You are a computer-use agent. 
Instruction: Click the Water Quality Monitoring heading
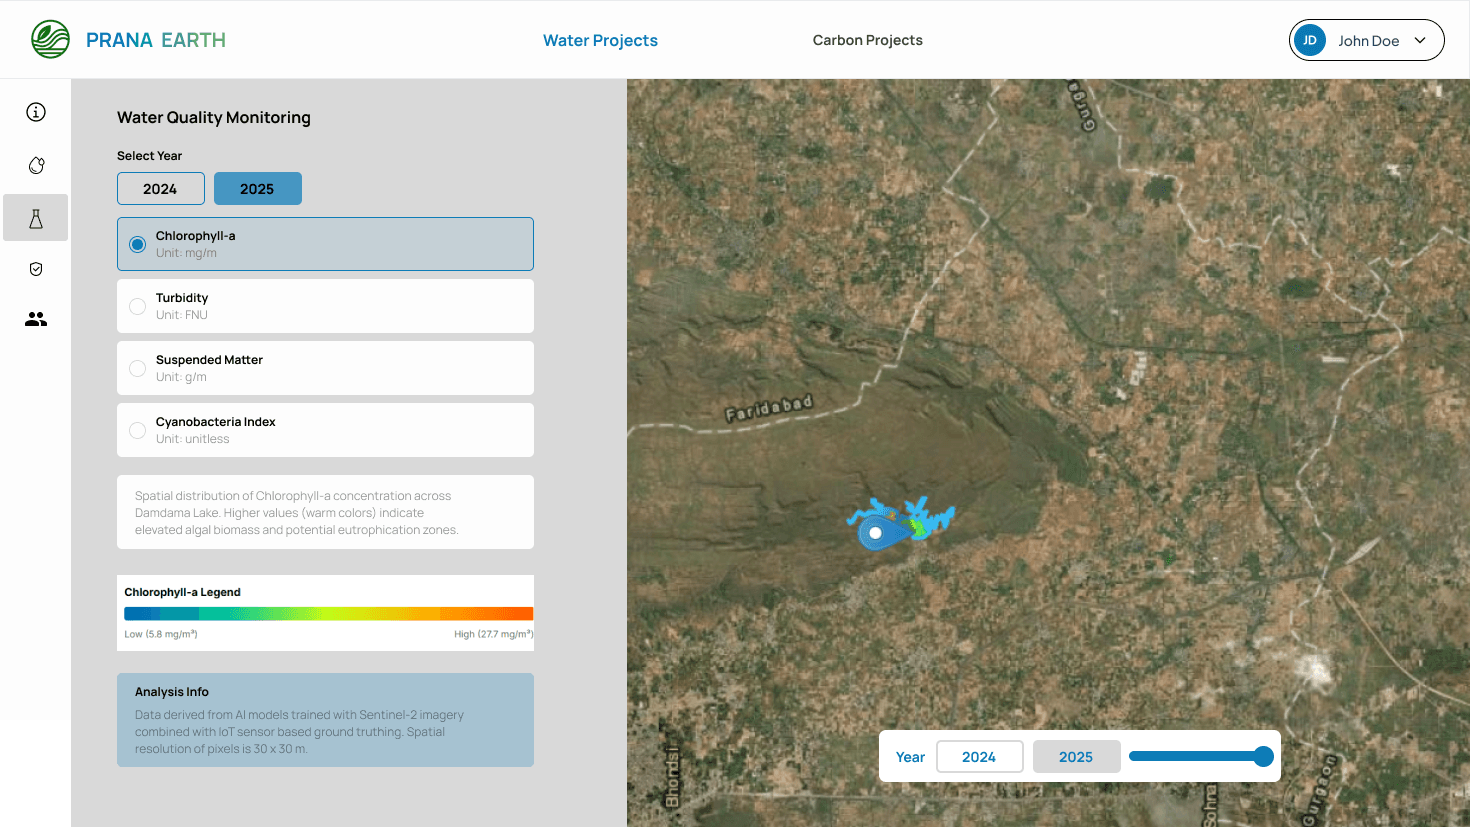[x=214, y=117]
